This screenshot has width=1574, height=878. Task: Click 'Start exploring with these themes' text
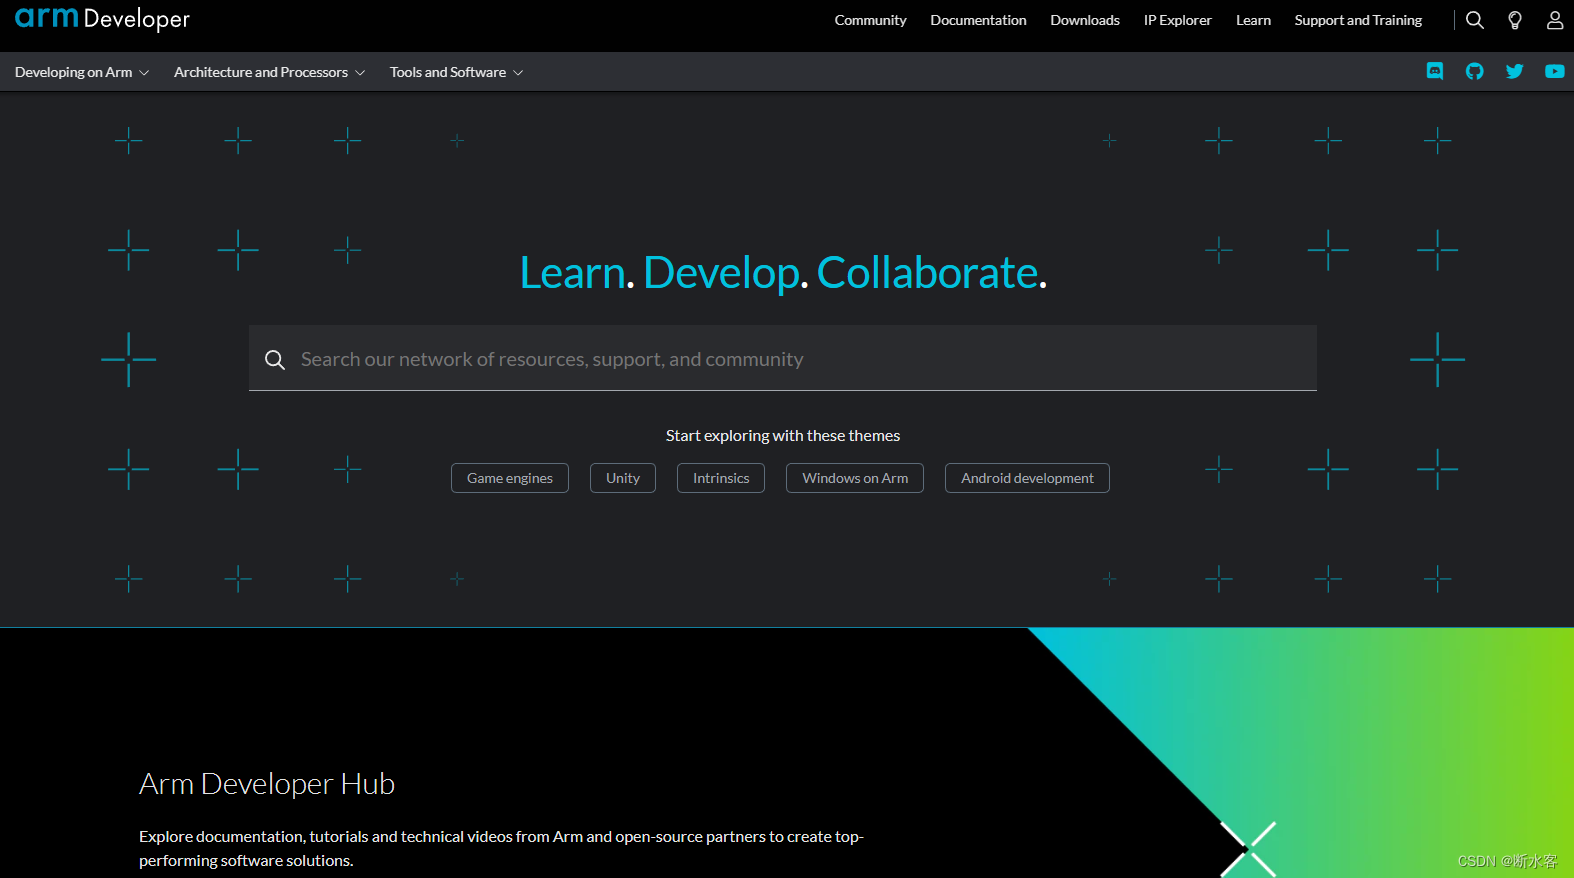tap(783, 436)
